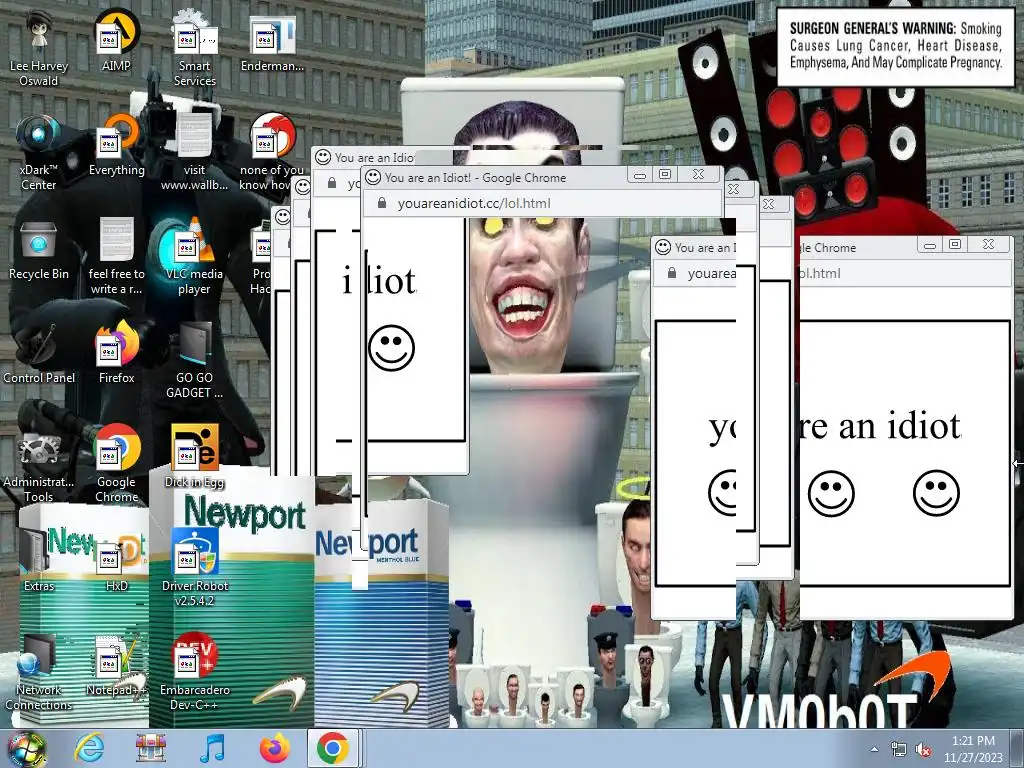Viewport: 1024px width, 768px height.
Task: Close the right Chrome window showing 'ol.html'
Action: click(988, 244)
